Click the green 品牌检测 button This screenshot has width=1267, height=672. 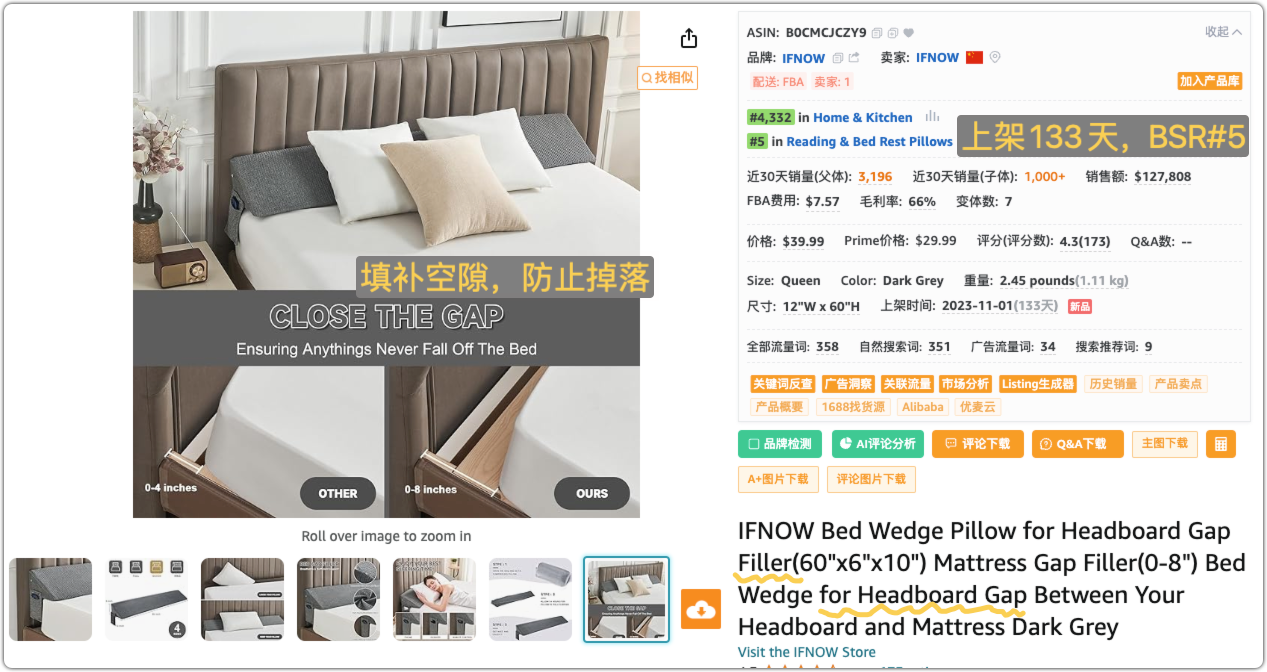[780, 444]
